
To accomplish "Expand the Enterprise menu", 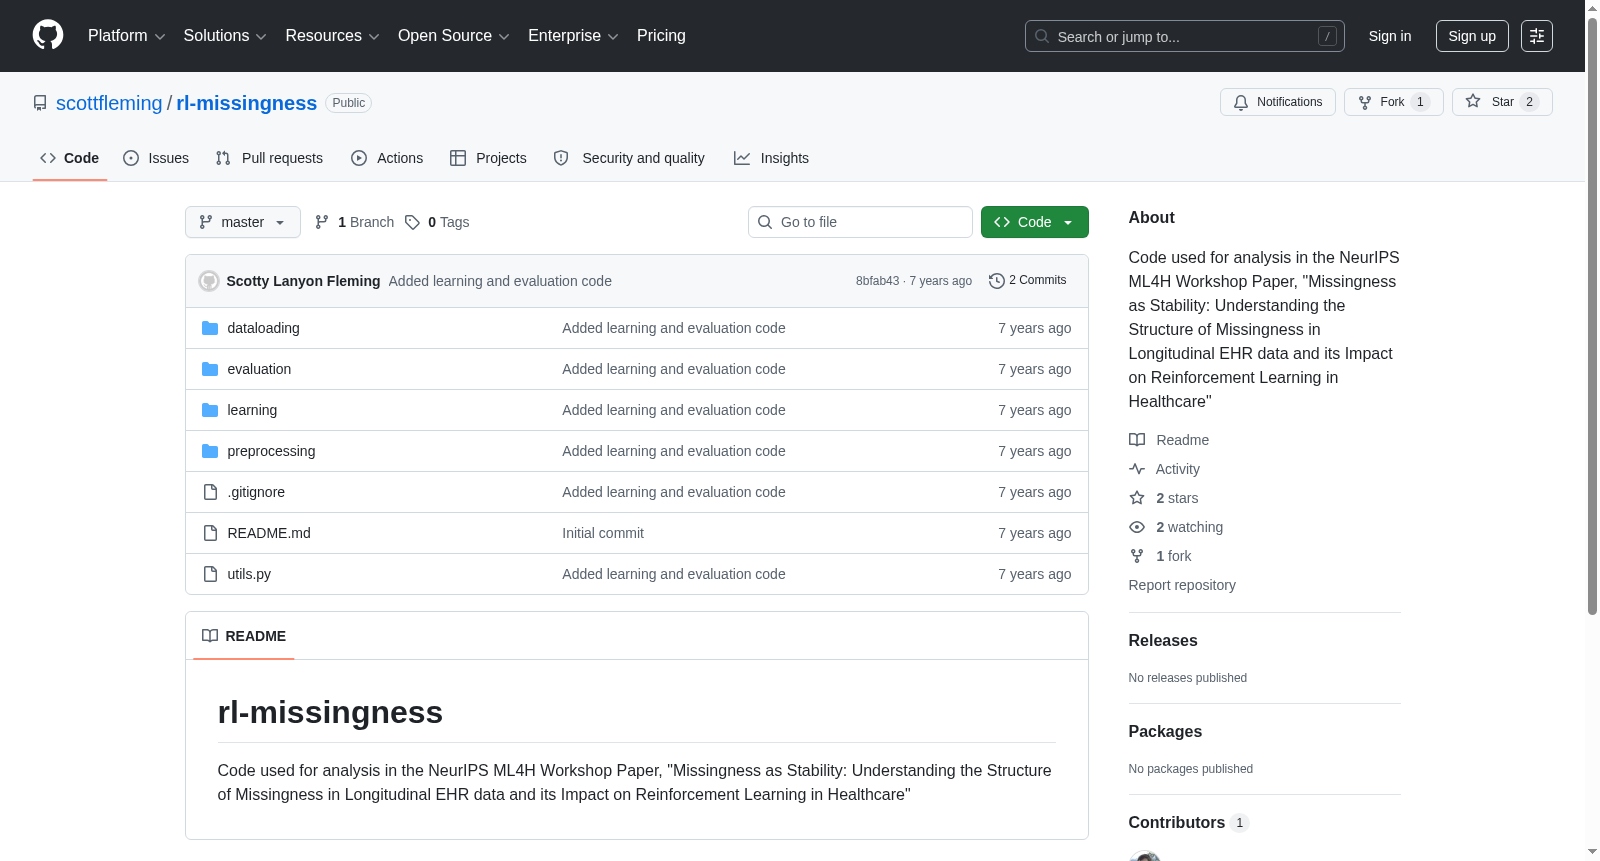I will pos(573,36).
